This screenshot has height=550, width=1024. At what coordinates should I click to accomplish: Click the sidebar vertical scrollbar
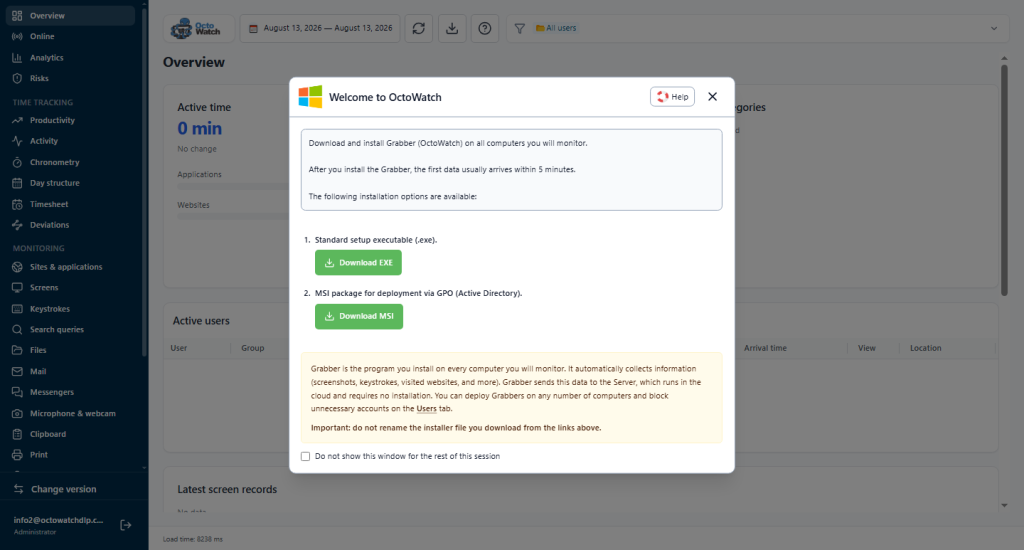coord(144,180)
